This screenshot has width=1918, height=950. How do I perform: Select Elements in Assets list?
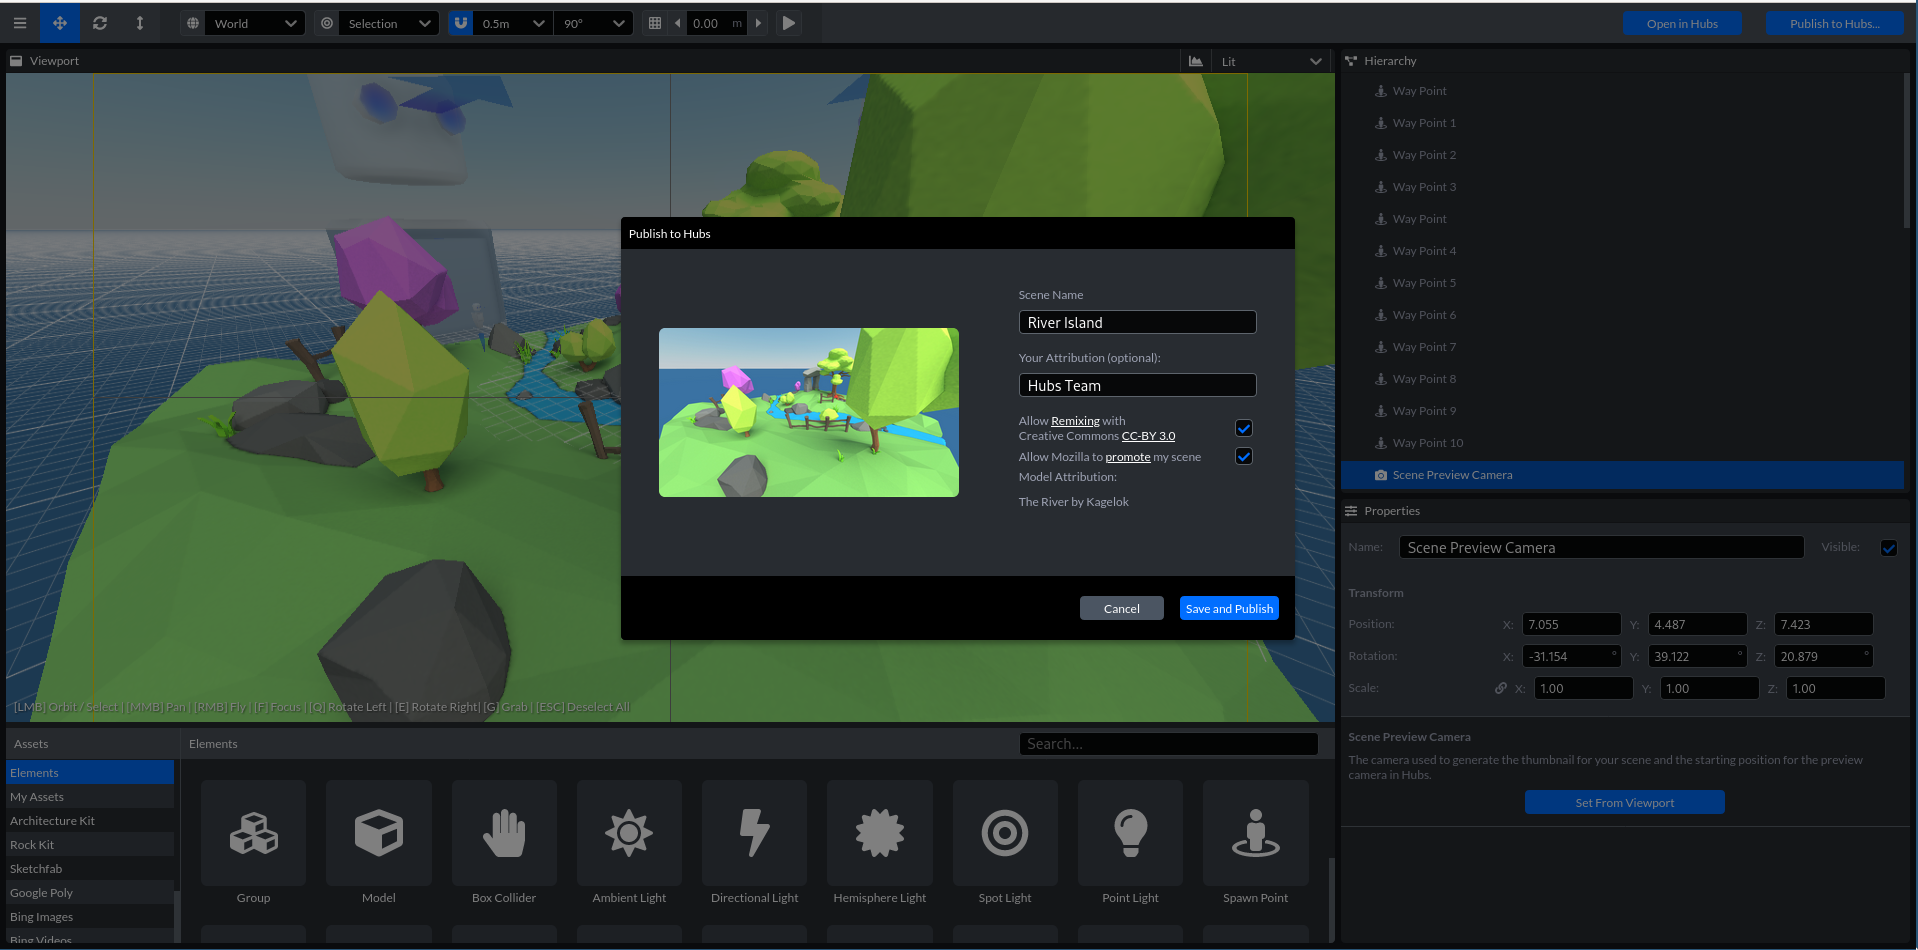tap(90, 773)
